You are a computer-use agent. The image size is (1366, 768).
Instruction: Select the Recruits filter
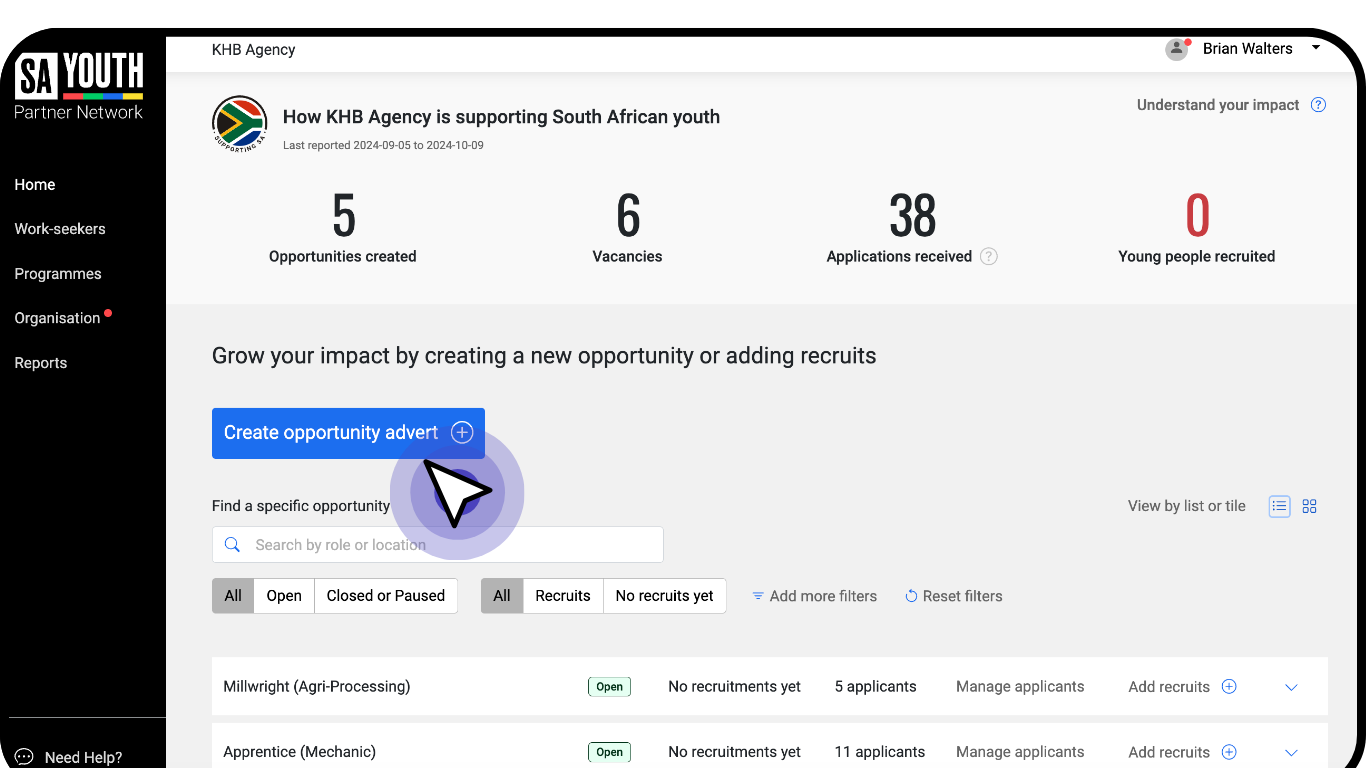[563, 596]
